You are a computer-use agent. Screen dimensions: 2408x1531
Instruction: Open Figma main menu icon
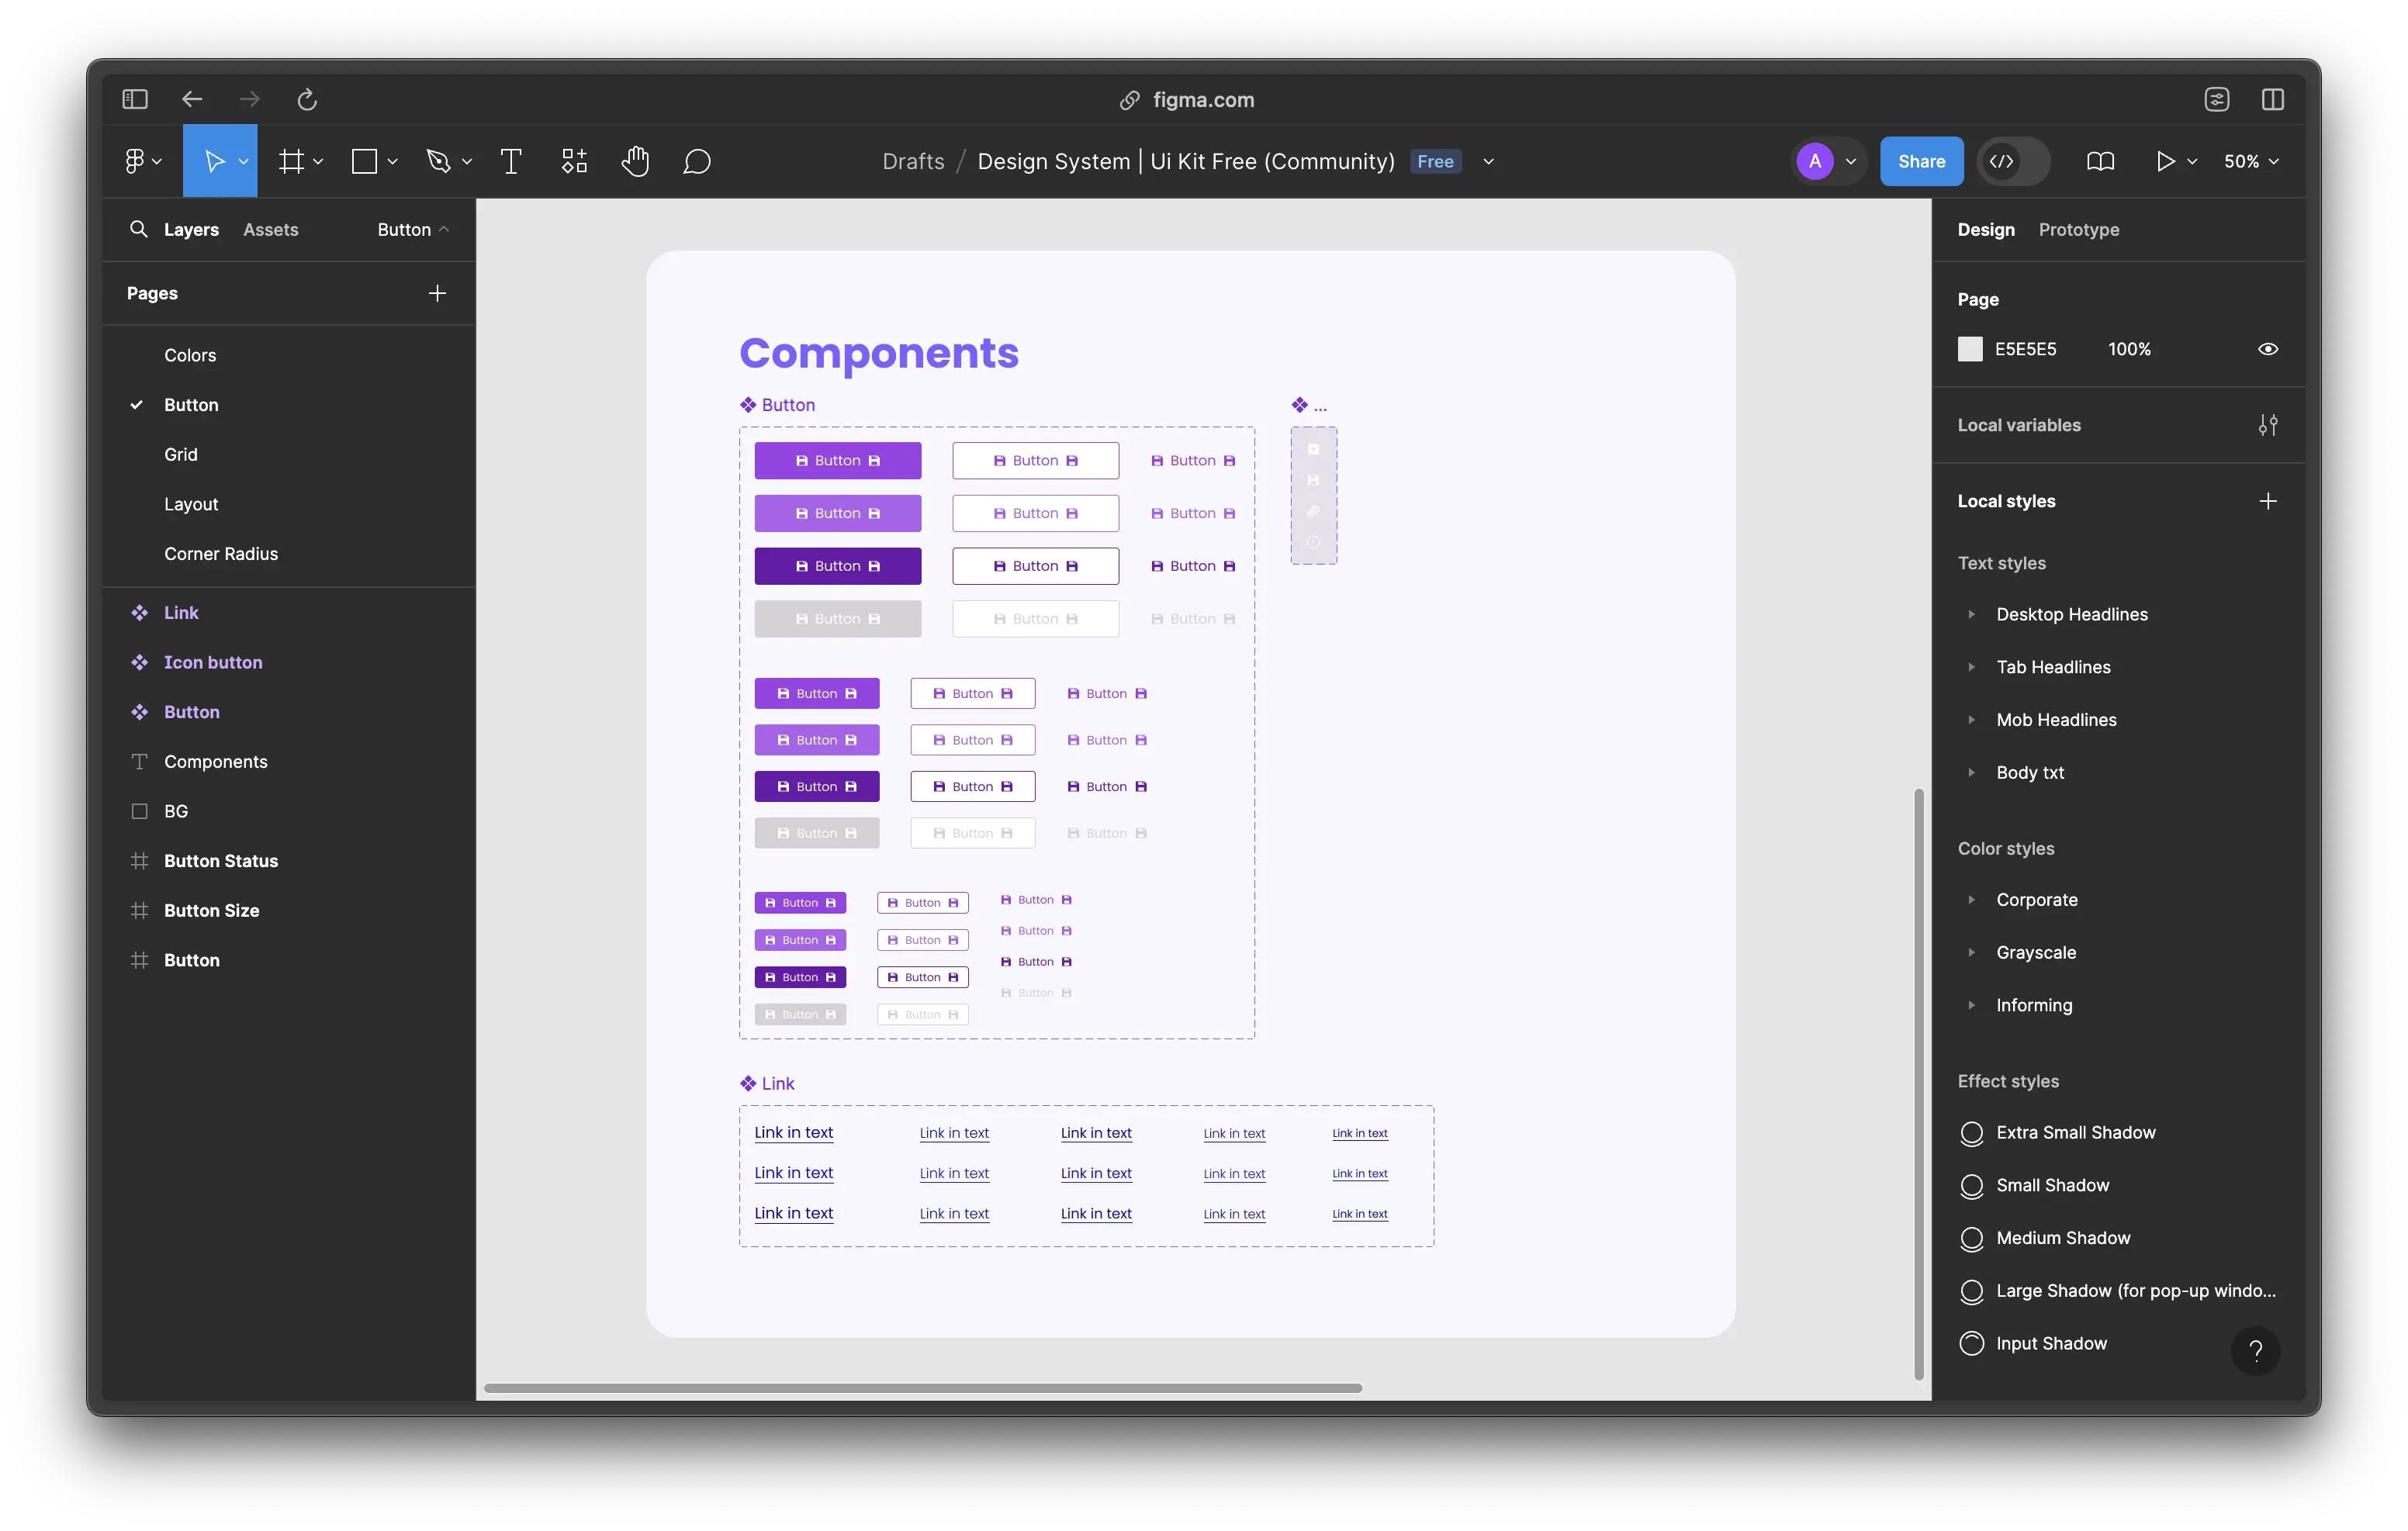(x=135, y=161)
